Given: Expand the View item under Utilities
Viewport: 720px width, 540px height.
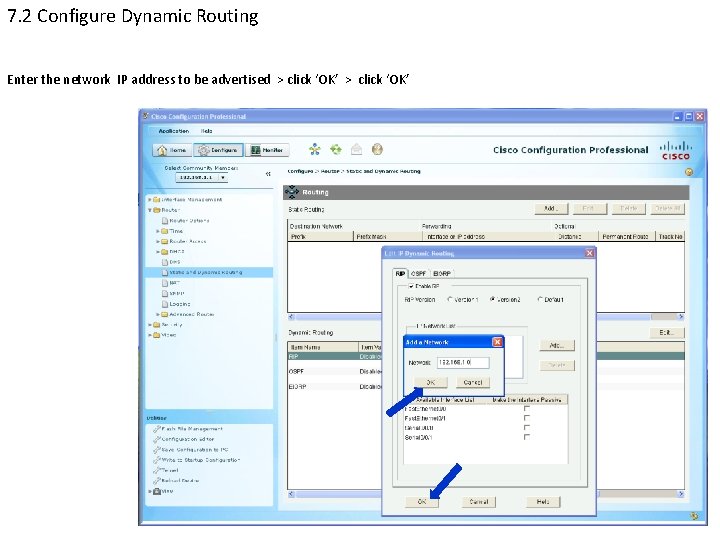Looking at the screenshot, I should pyautogui.click(x=150, y=491).
